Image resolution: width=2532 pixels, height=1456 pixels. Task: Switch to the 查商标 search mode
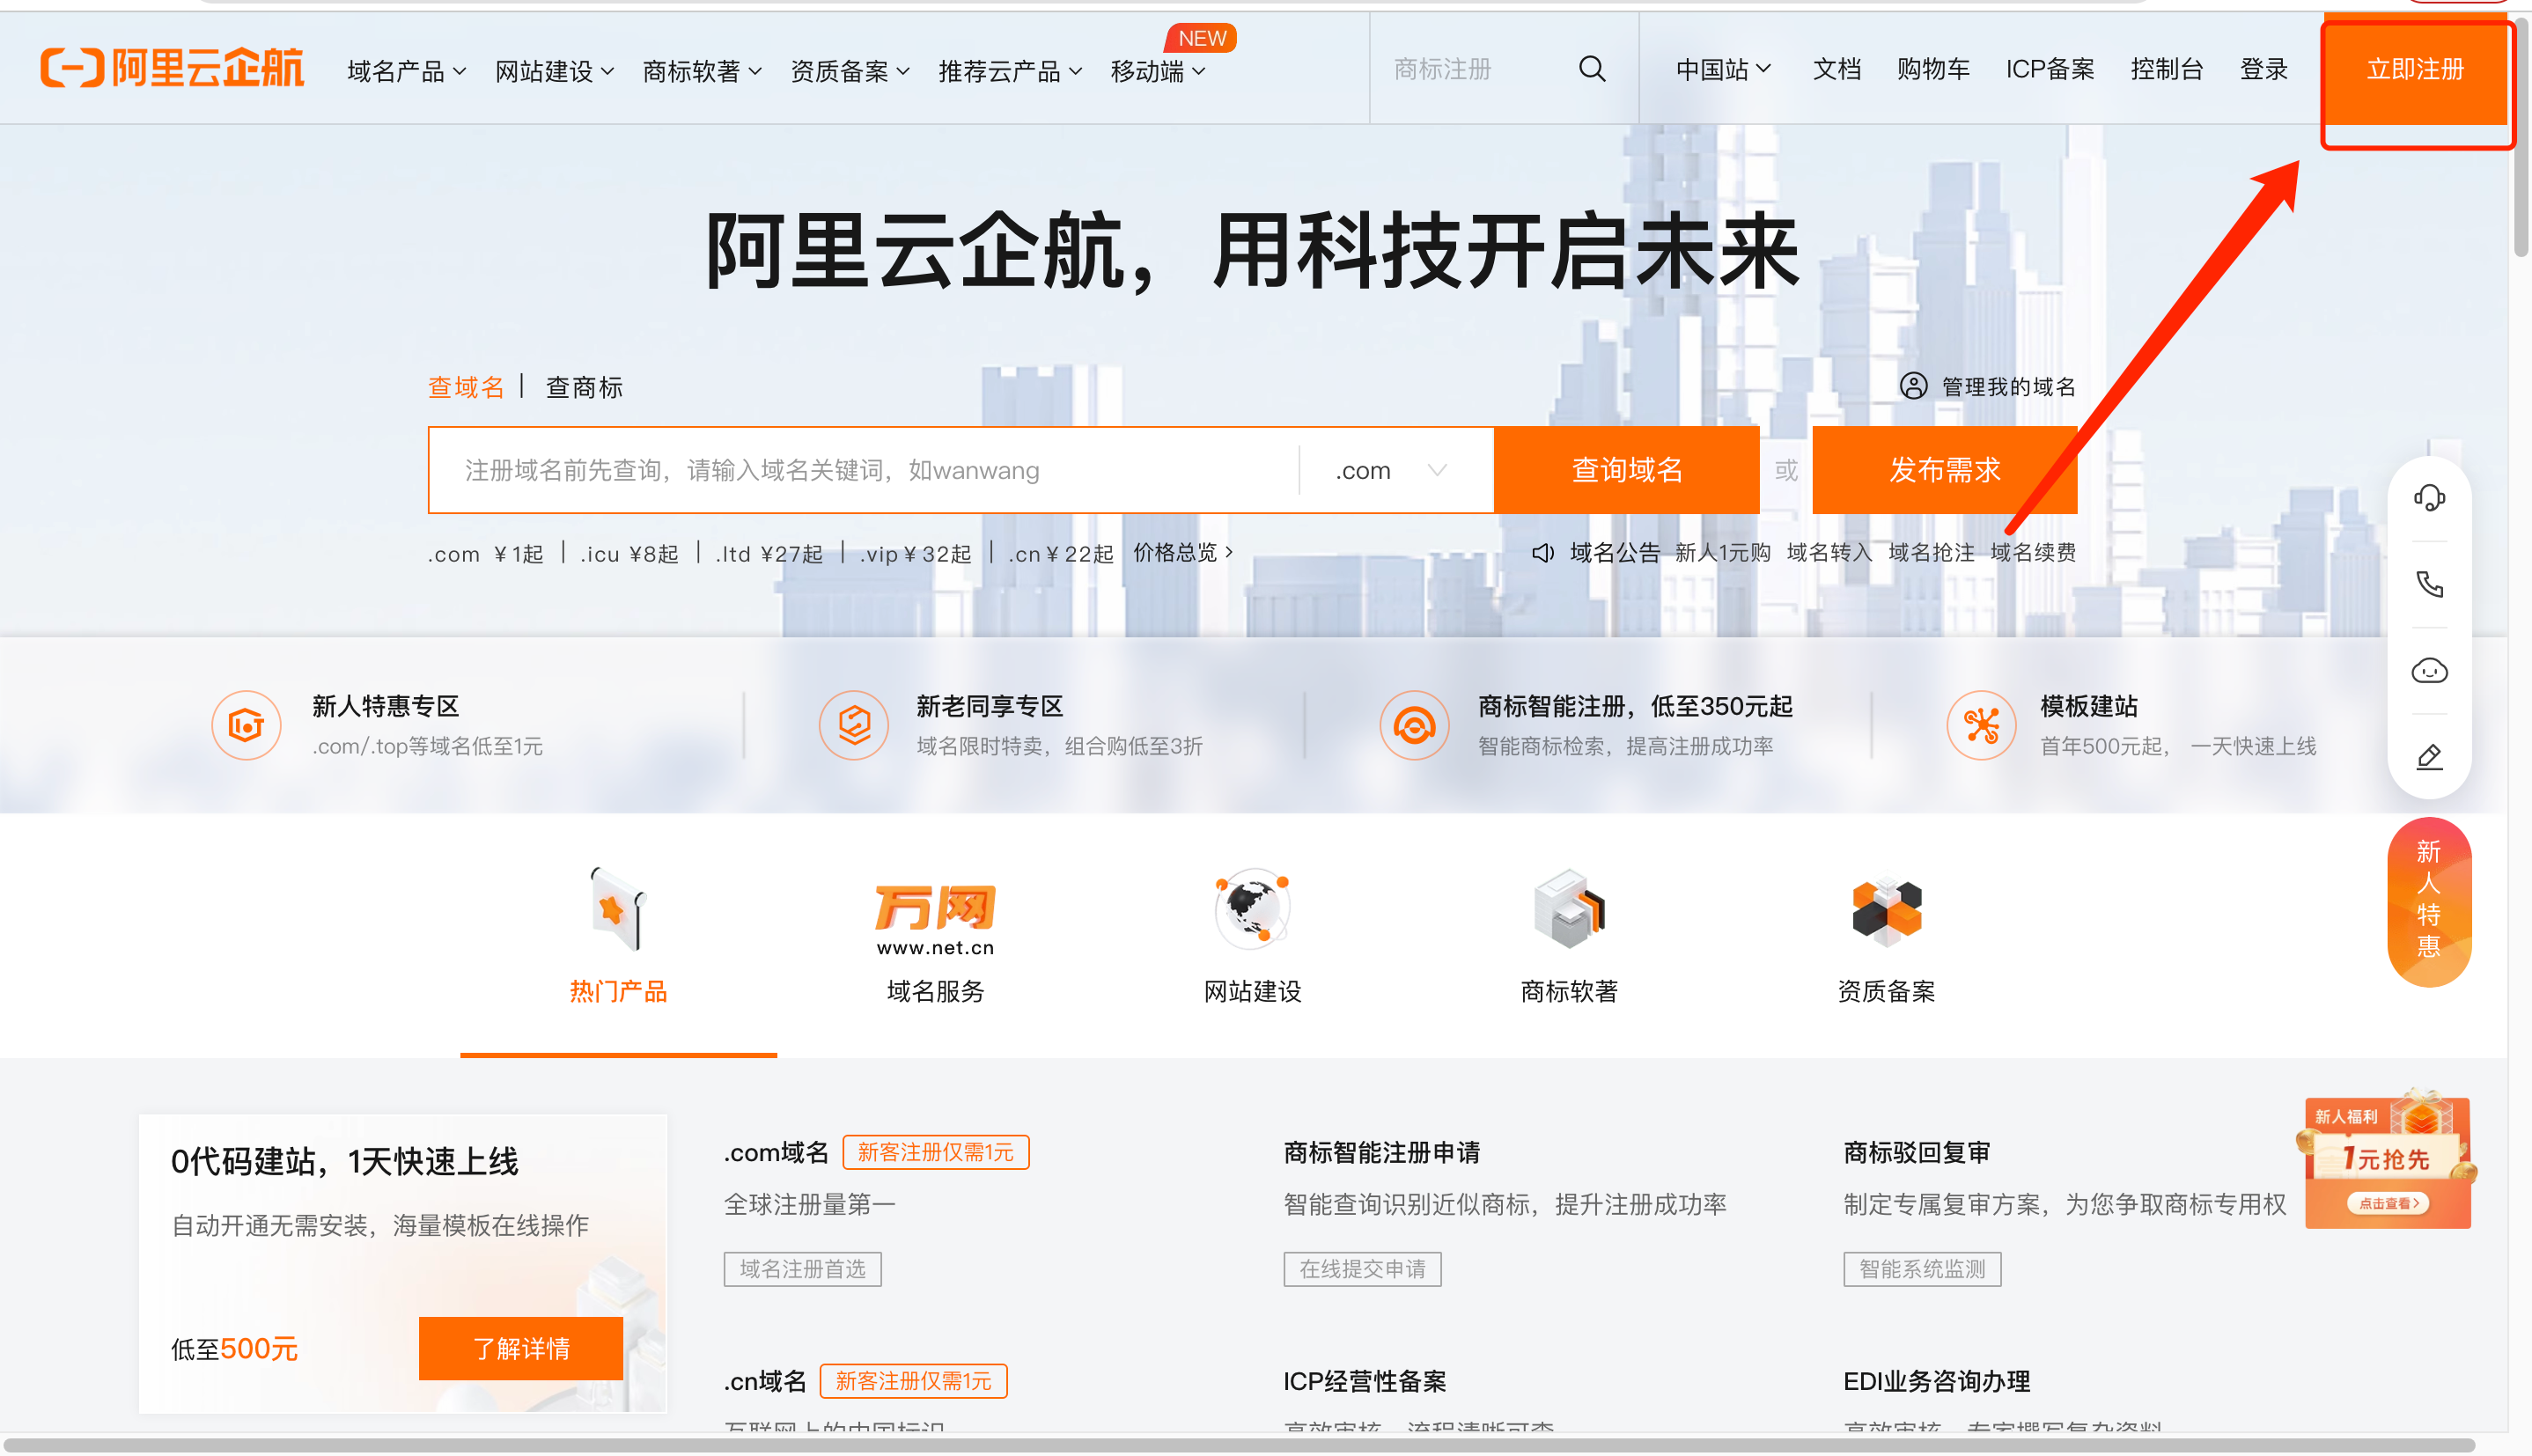(584, 387)
